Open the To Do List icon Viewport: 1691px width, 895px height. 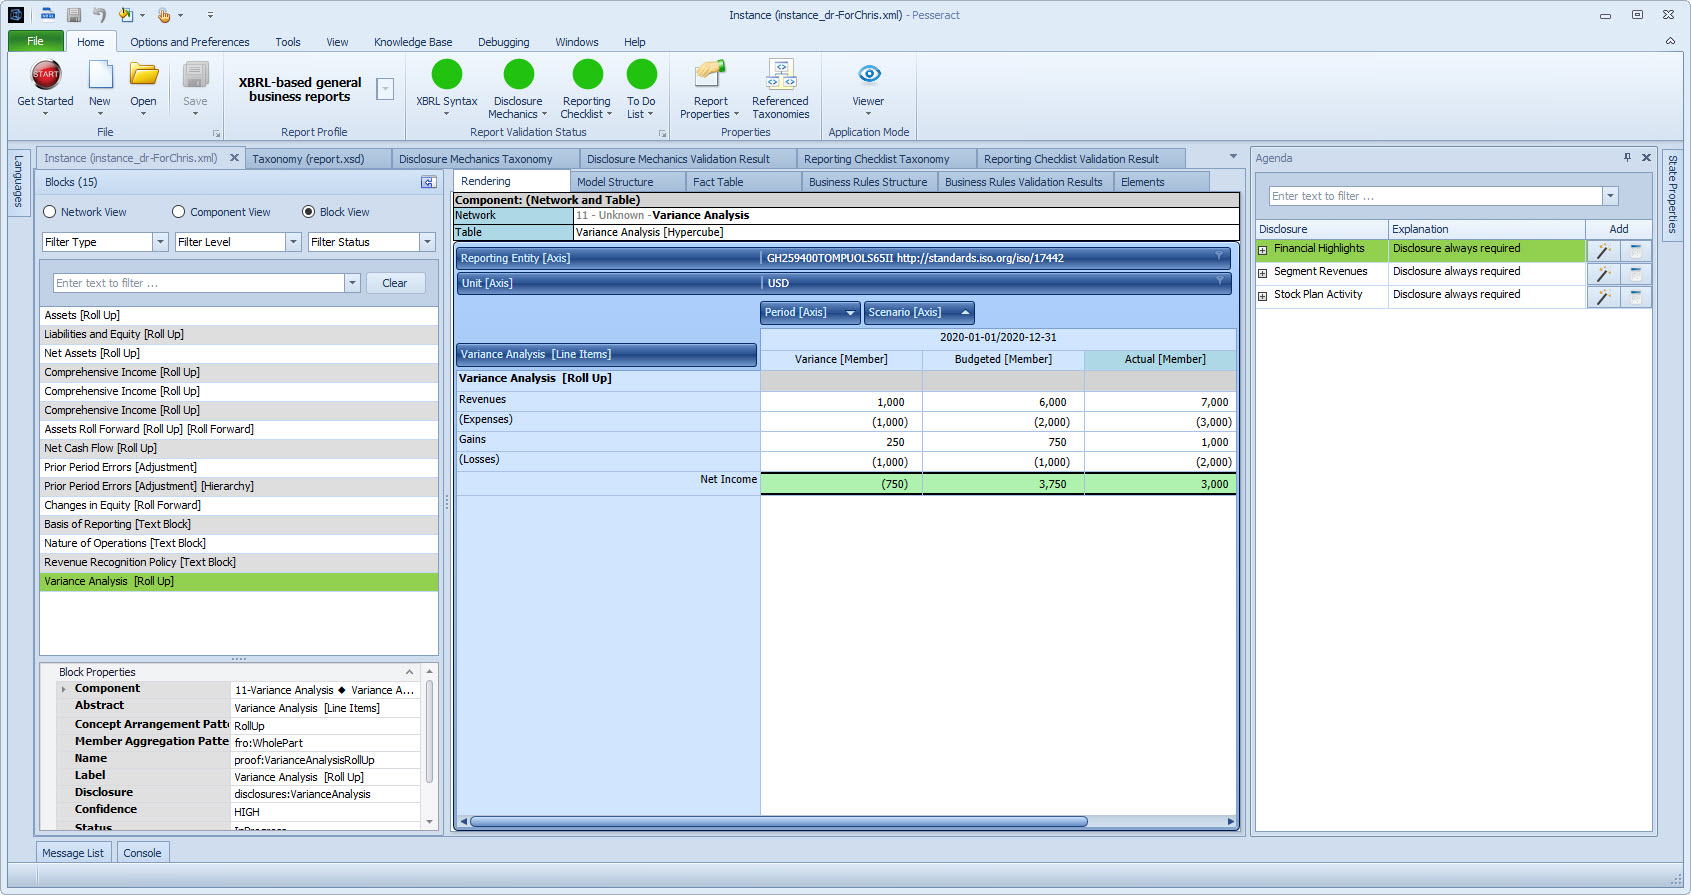pos(641,75)
